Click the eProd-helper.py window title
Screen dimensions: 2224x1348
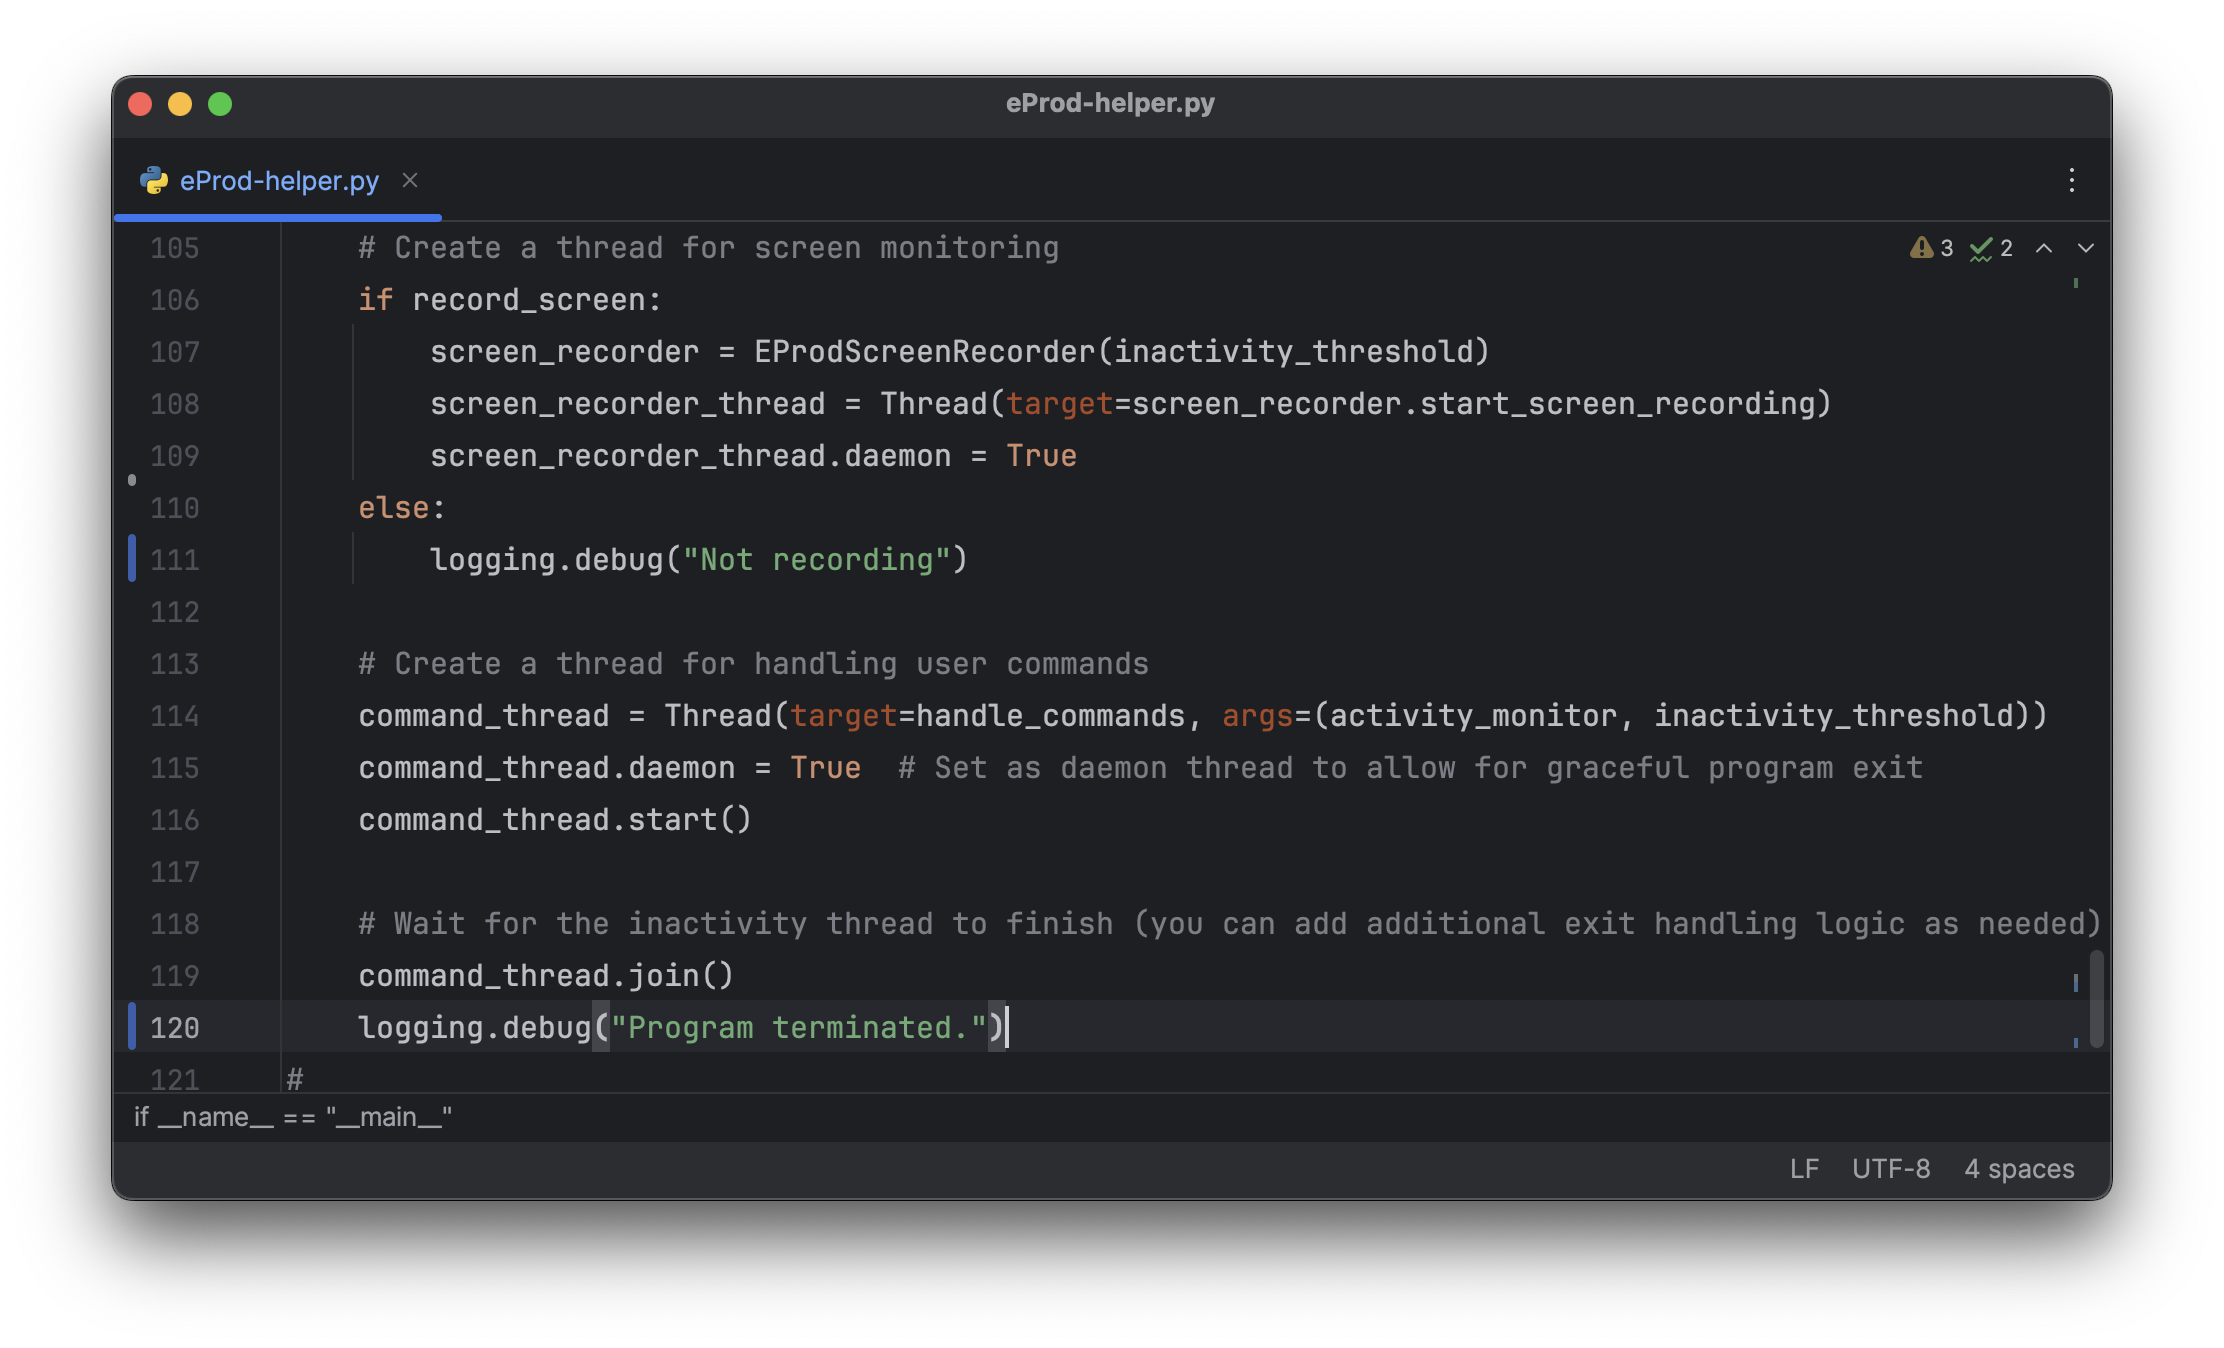pyautogui.click(x=1110, y=103)
